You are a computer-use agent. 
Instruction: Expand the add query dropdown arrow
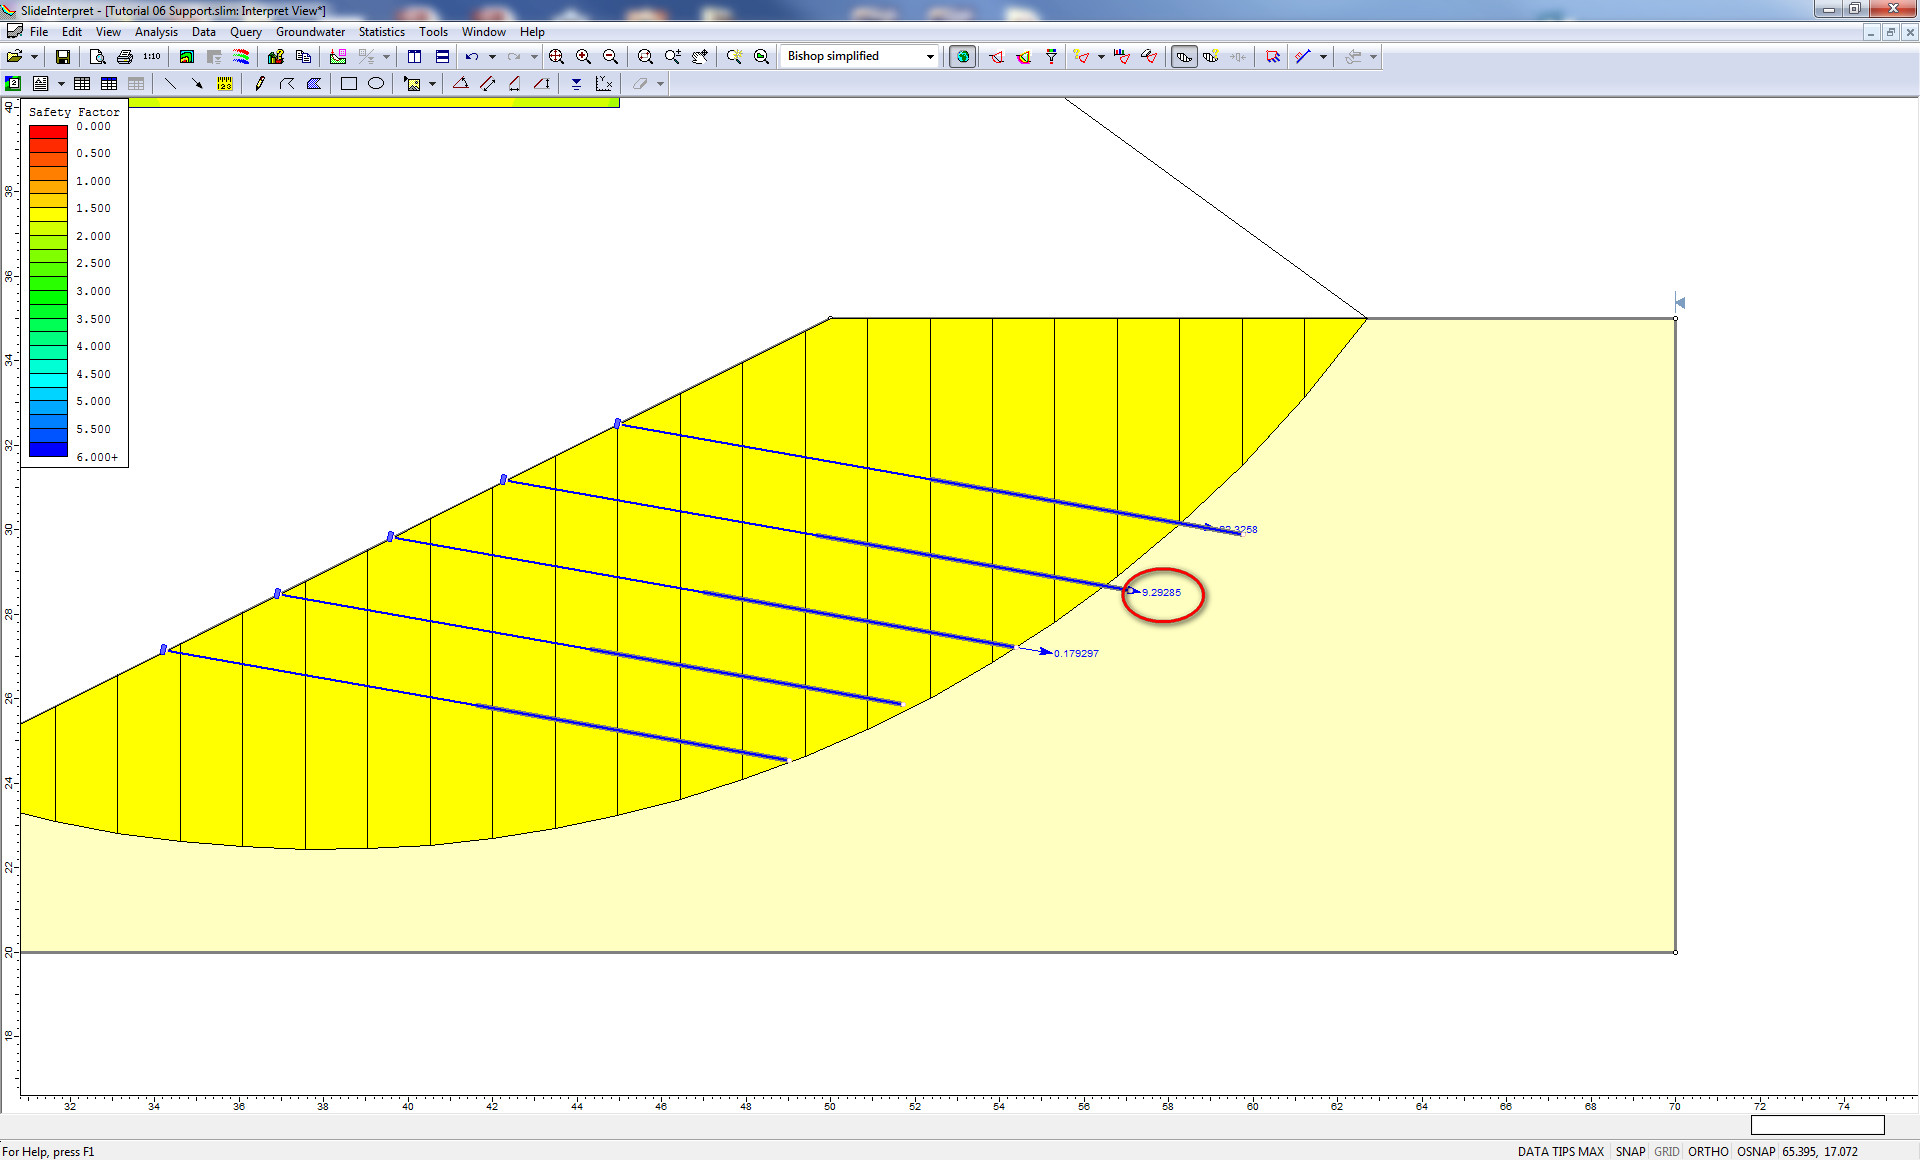[1101, 57]
